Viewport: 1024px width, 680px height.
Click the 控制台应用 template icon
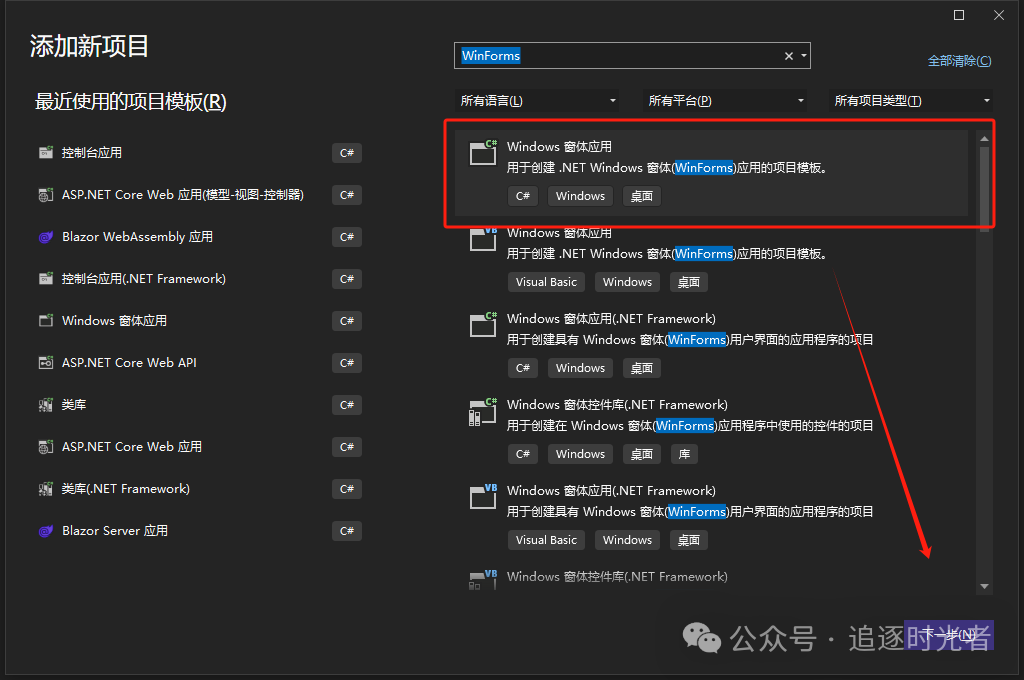[x=45, y=153]
